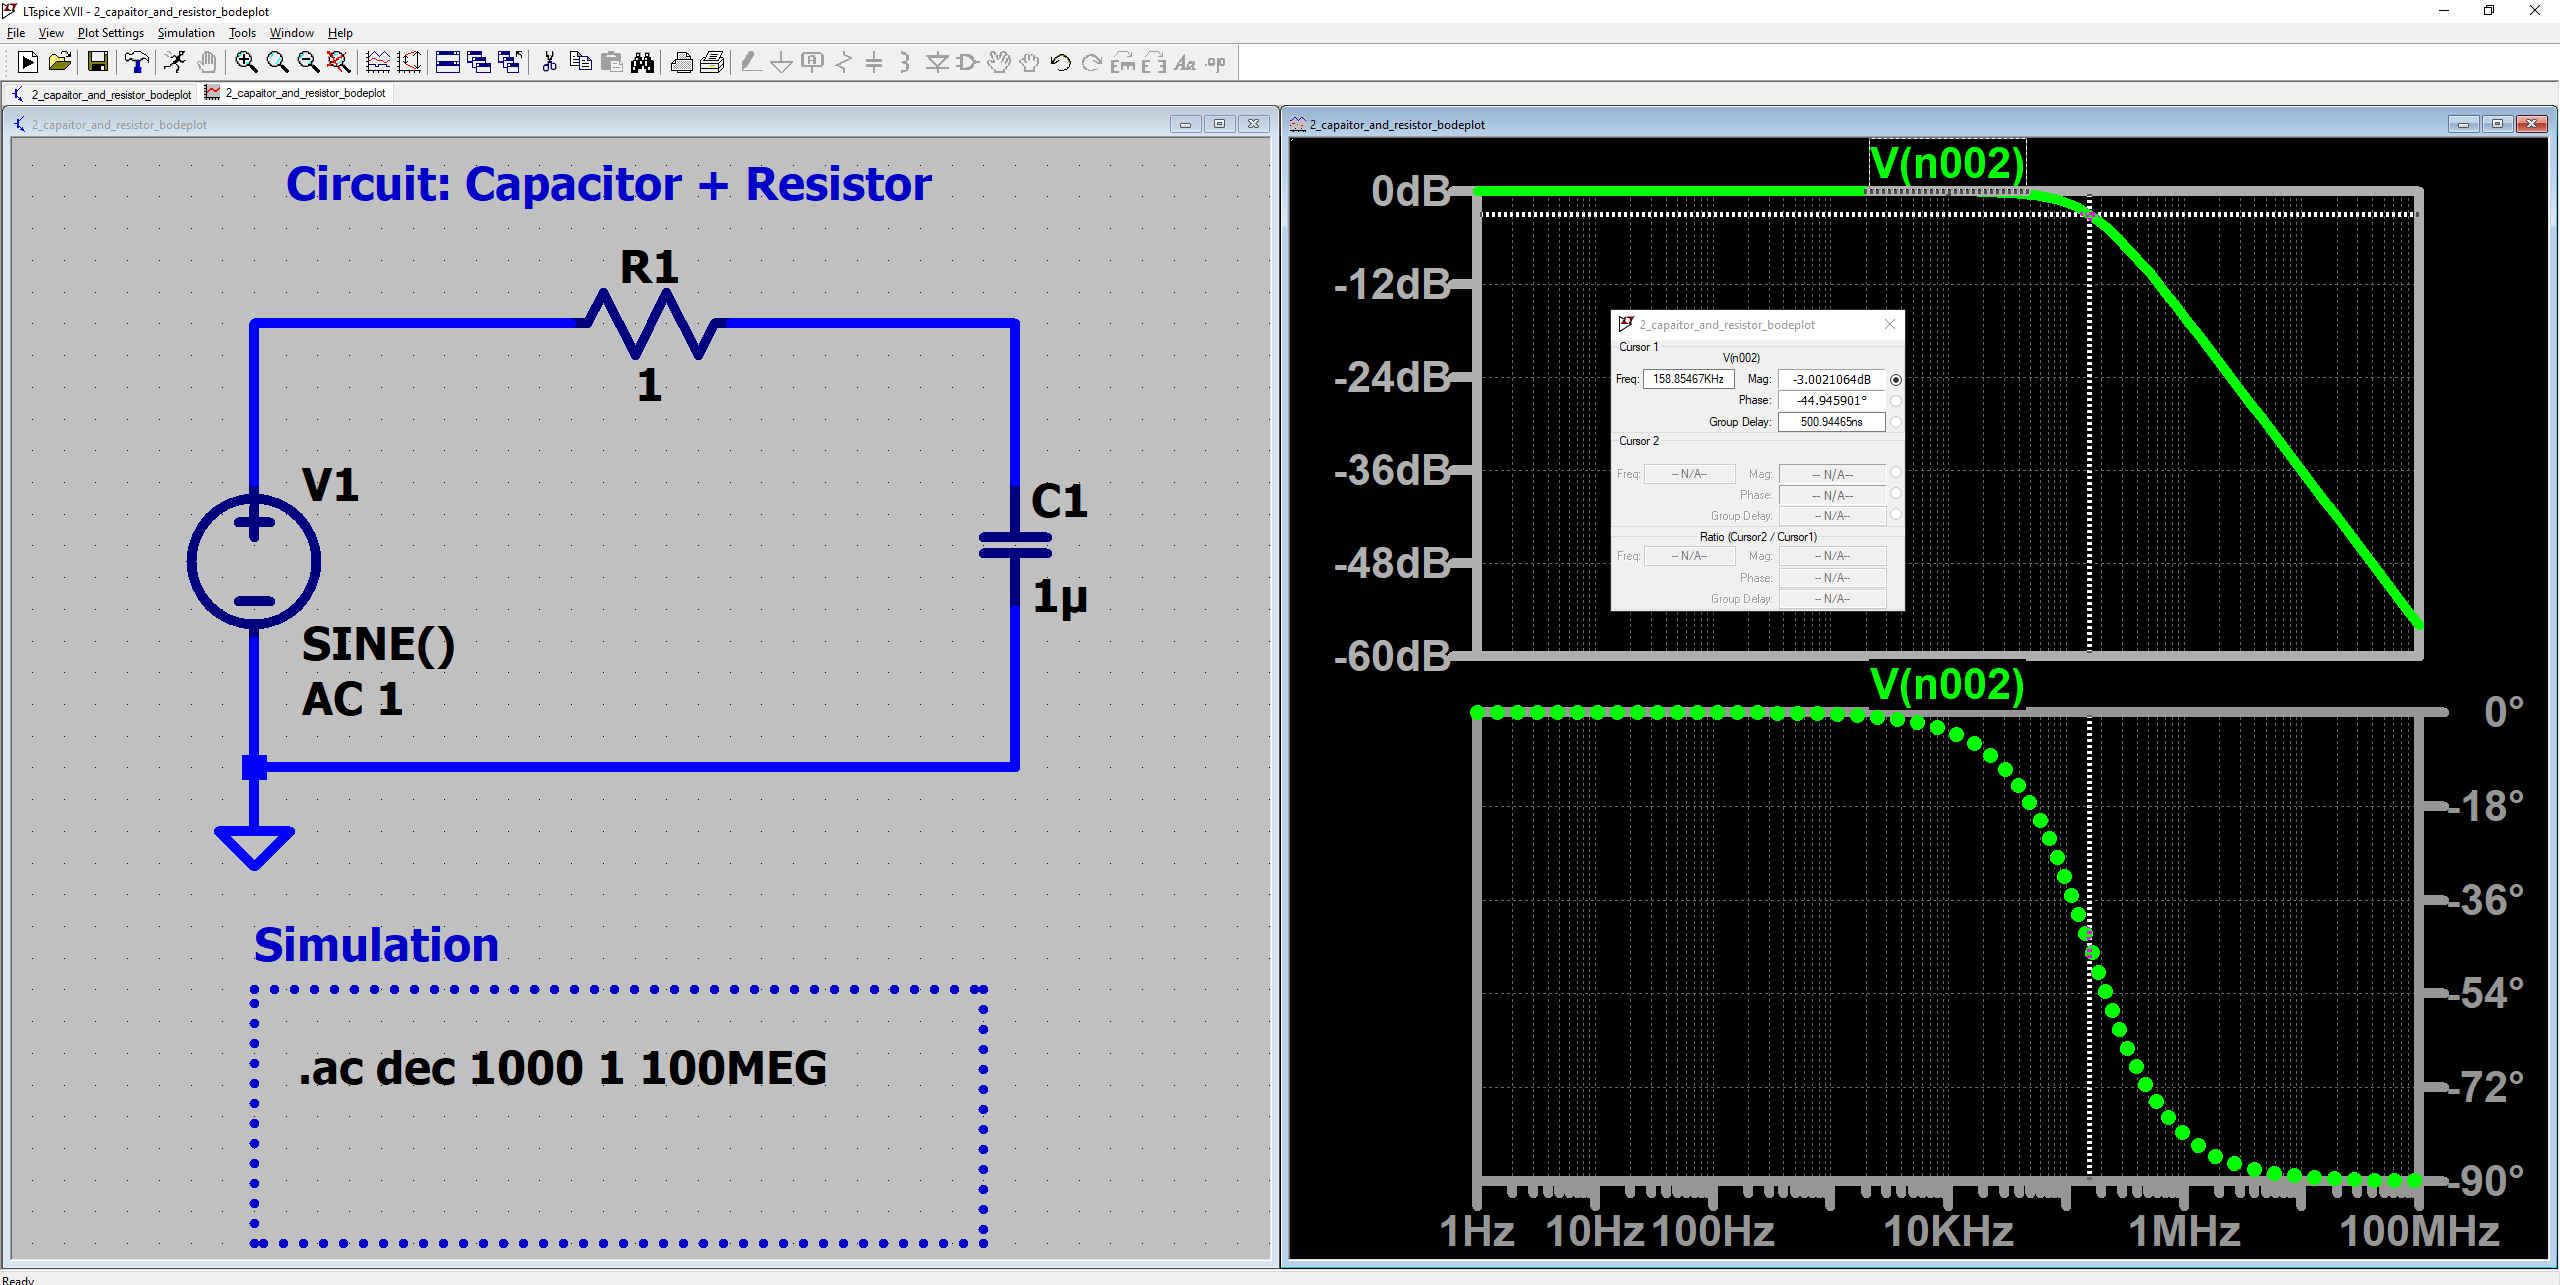Switch to the schematic document tab
This screenshot has height=1285, width=2560.
[x=102, y=94]
